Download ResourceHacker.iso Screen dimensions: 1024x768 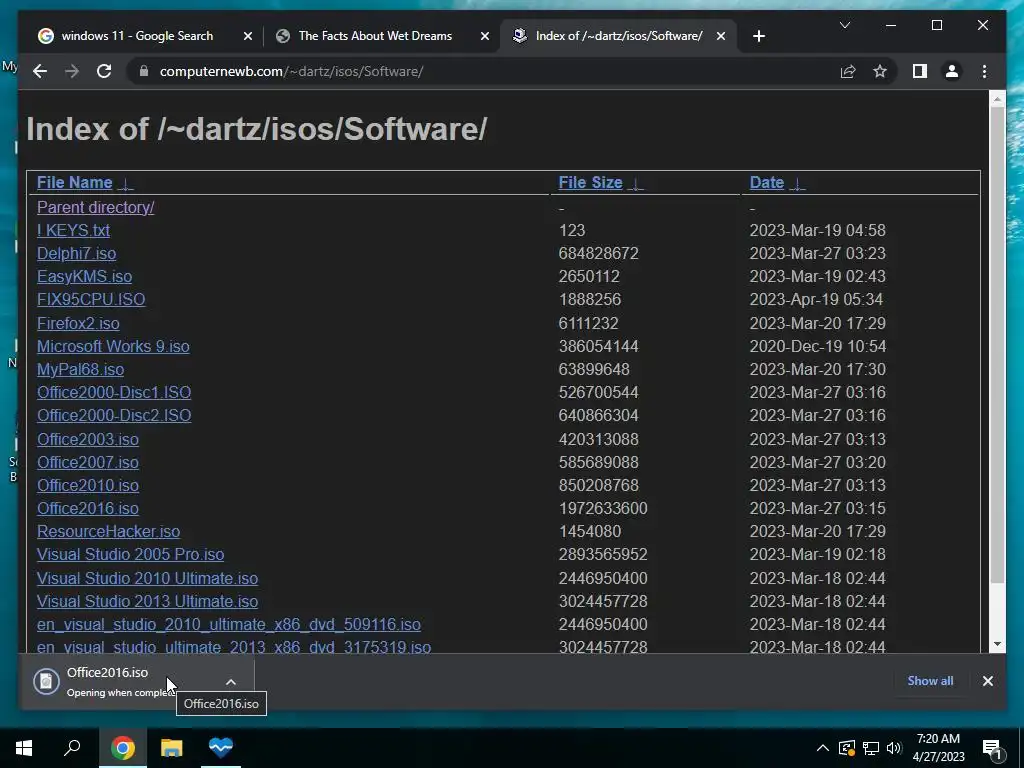pyautogui.click(x=108, y=532)
